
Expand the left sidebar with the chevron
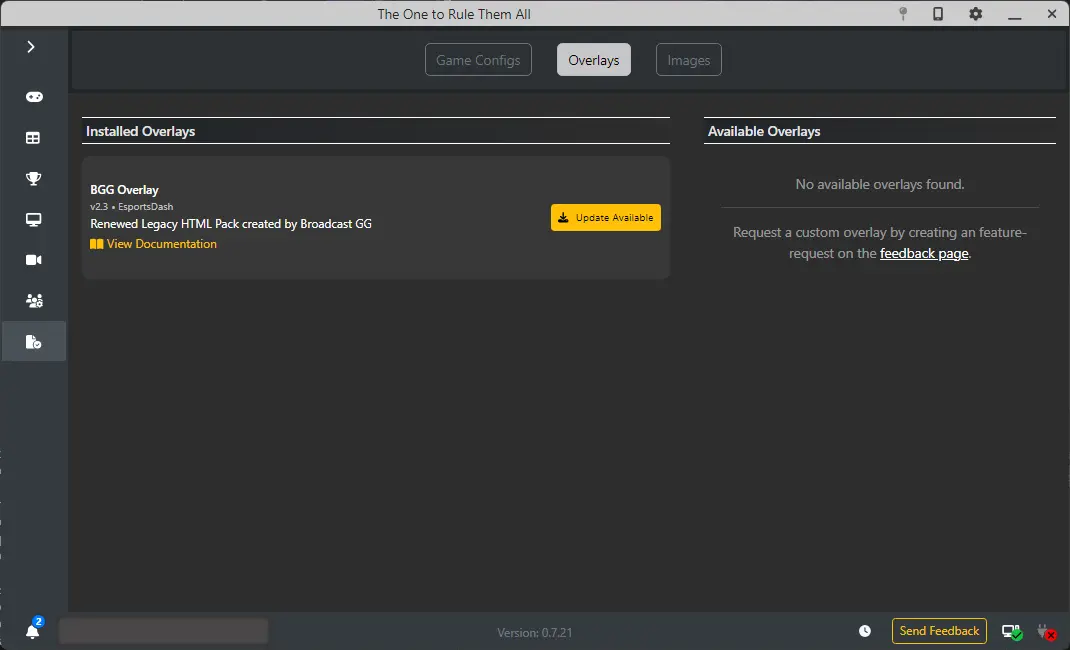pyautogui.click(x=31, y=47)
